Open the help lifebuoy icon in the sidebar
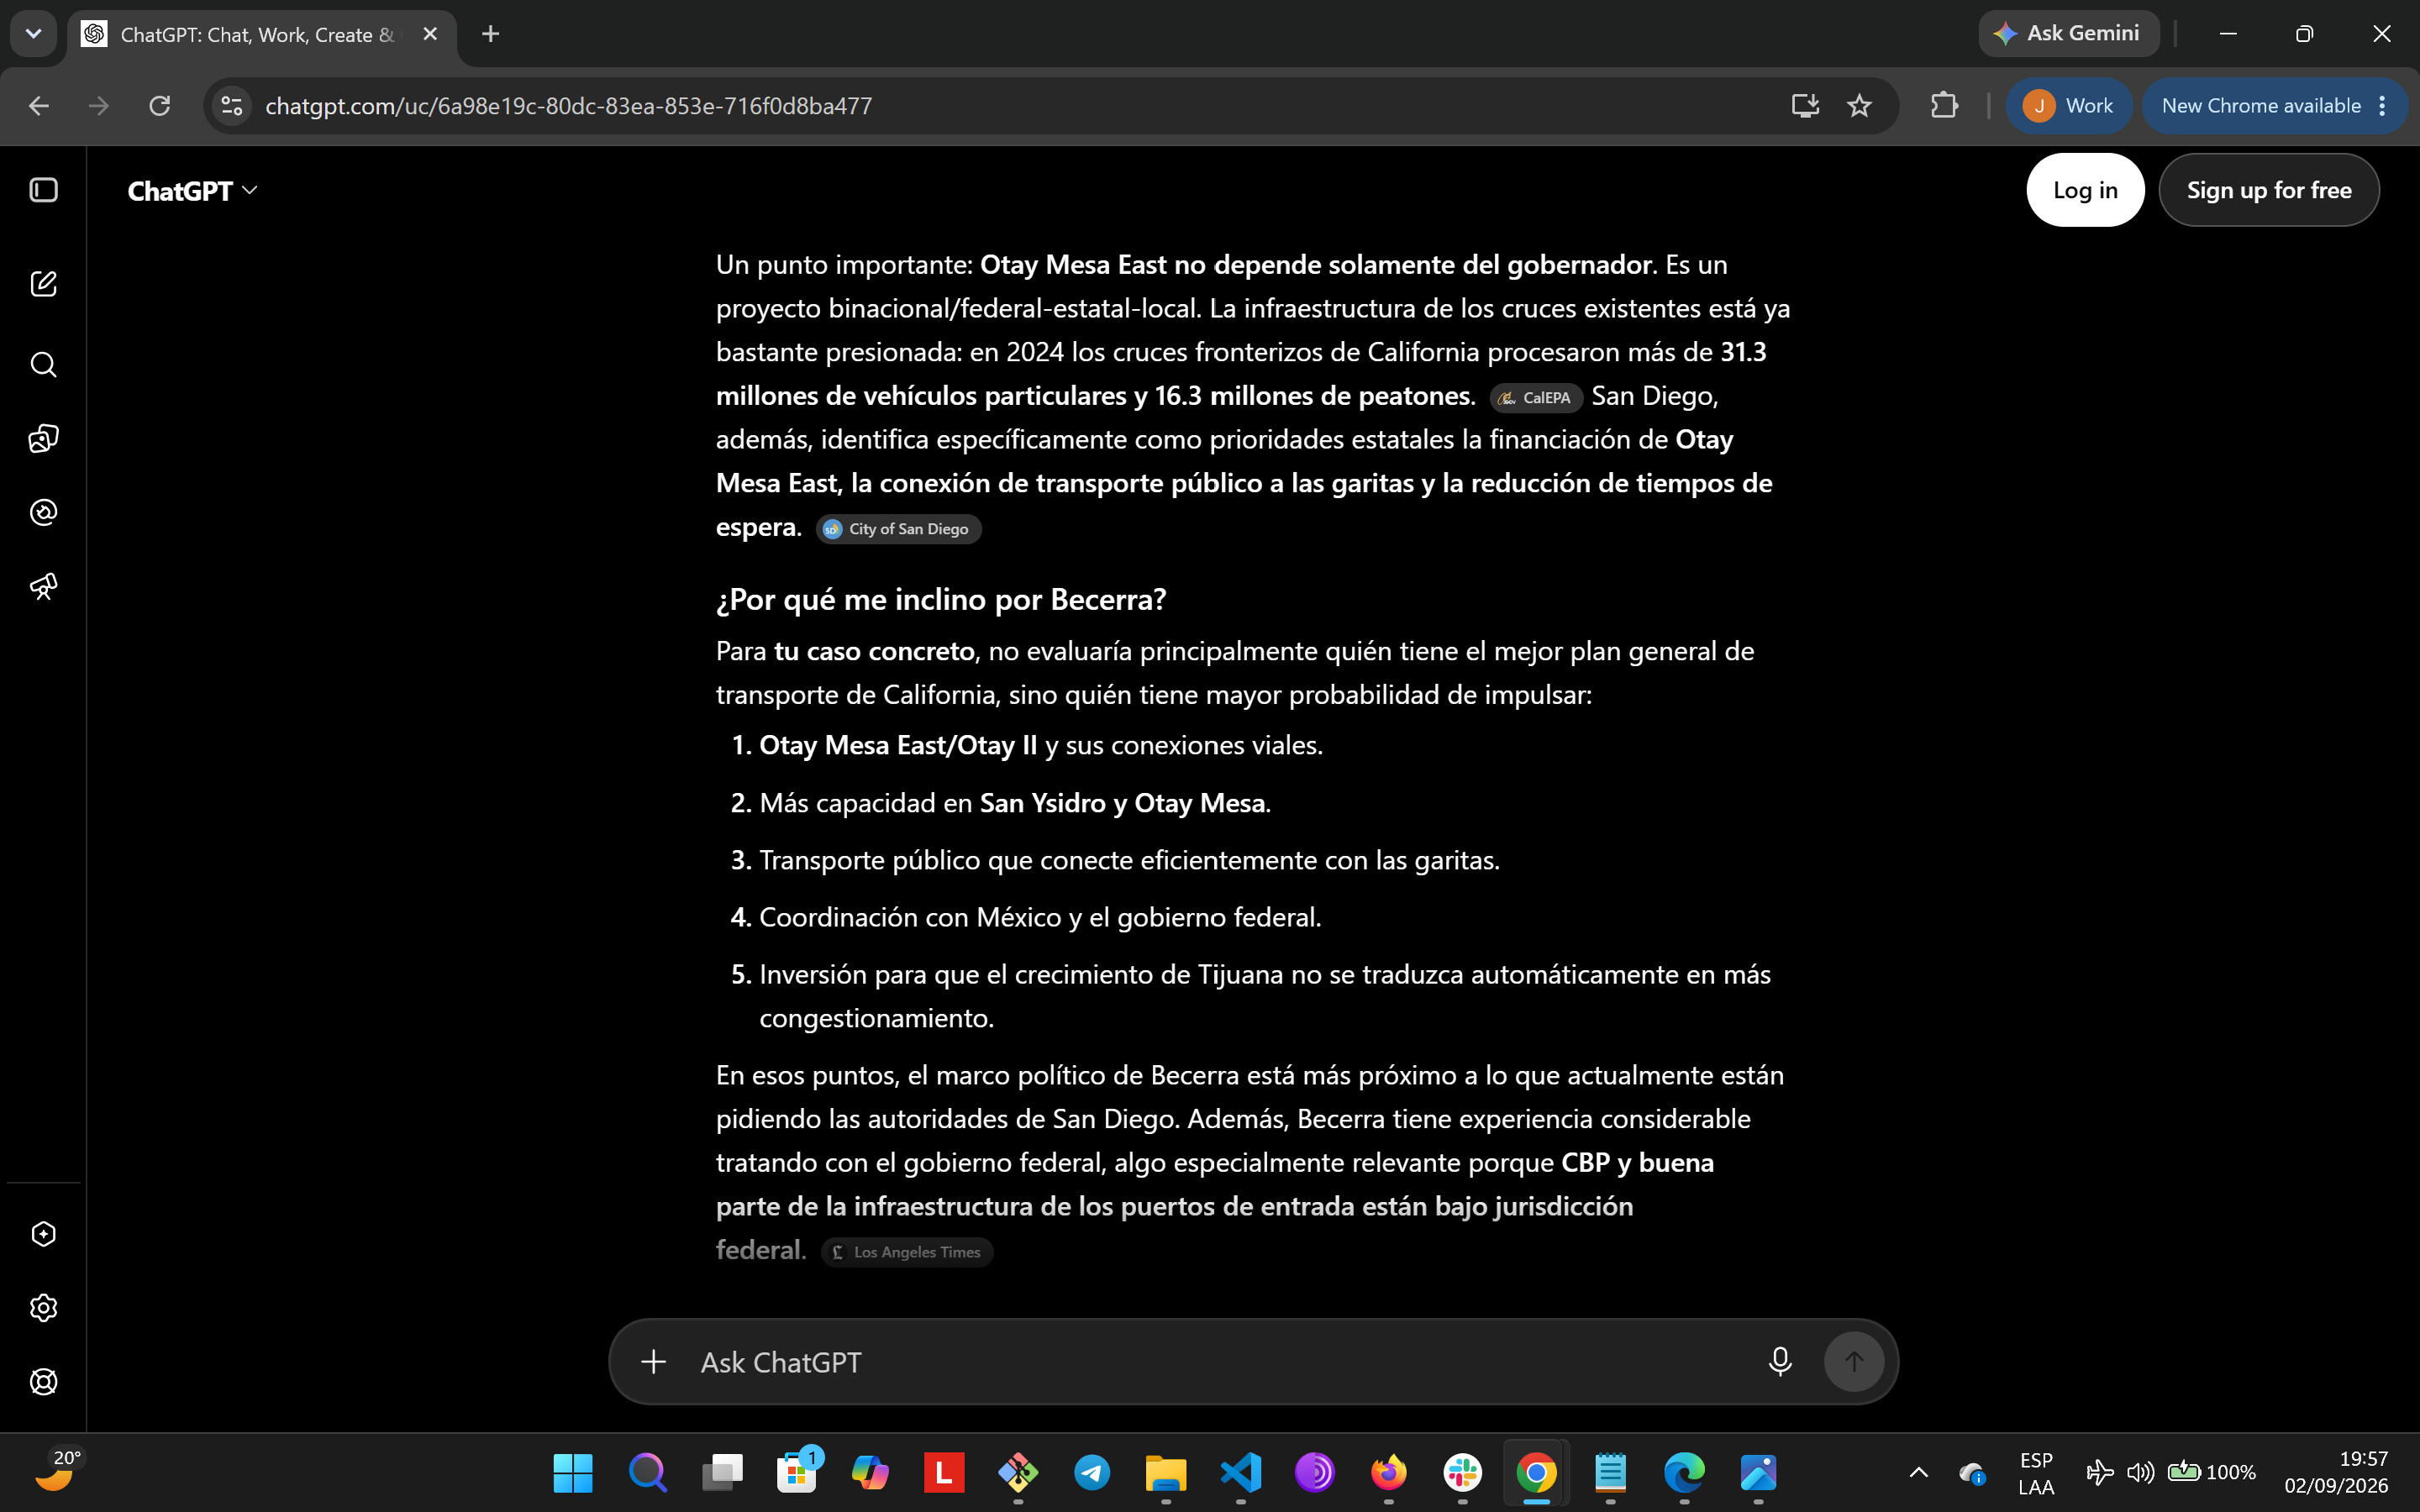The image size is (2420, 1512). click(x=44, y=1382)
